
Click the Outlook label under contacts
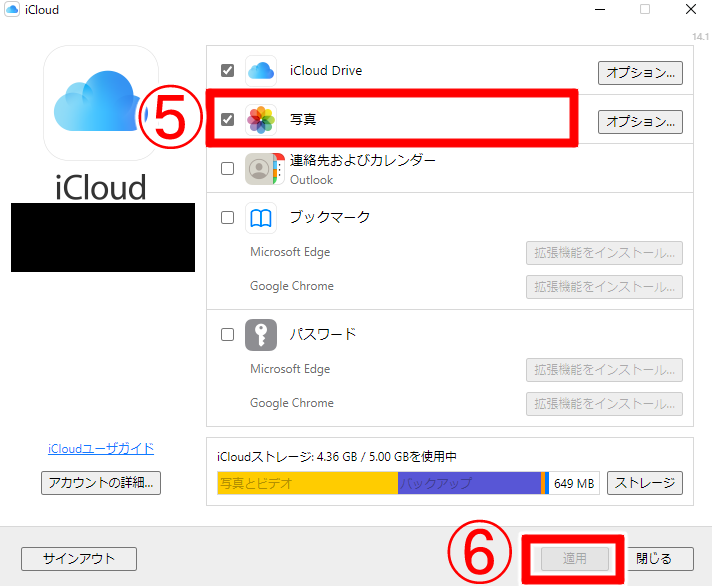[312, 180]
